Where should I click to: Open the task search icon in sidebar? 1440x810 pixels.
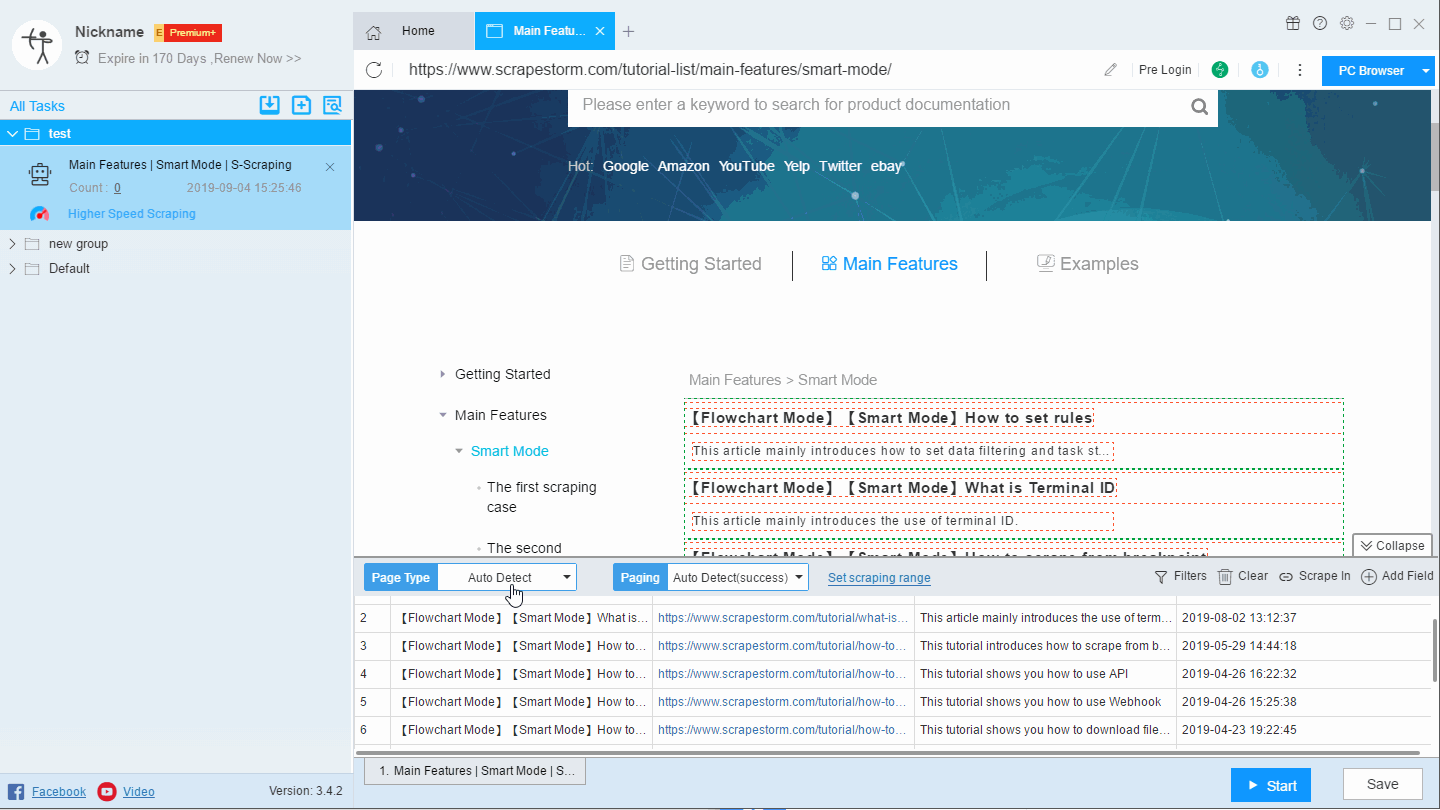click(332, 105)
